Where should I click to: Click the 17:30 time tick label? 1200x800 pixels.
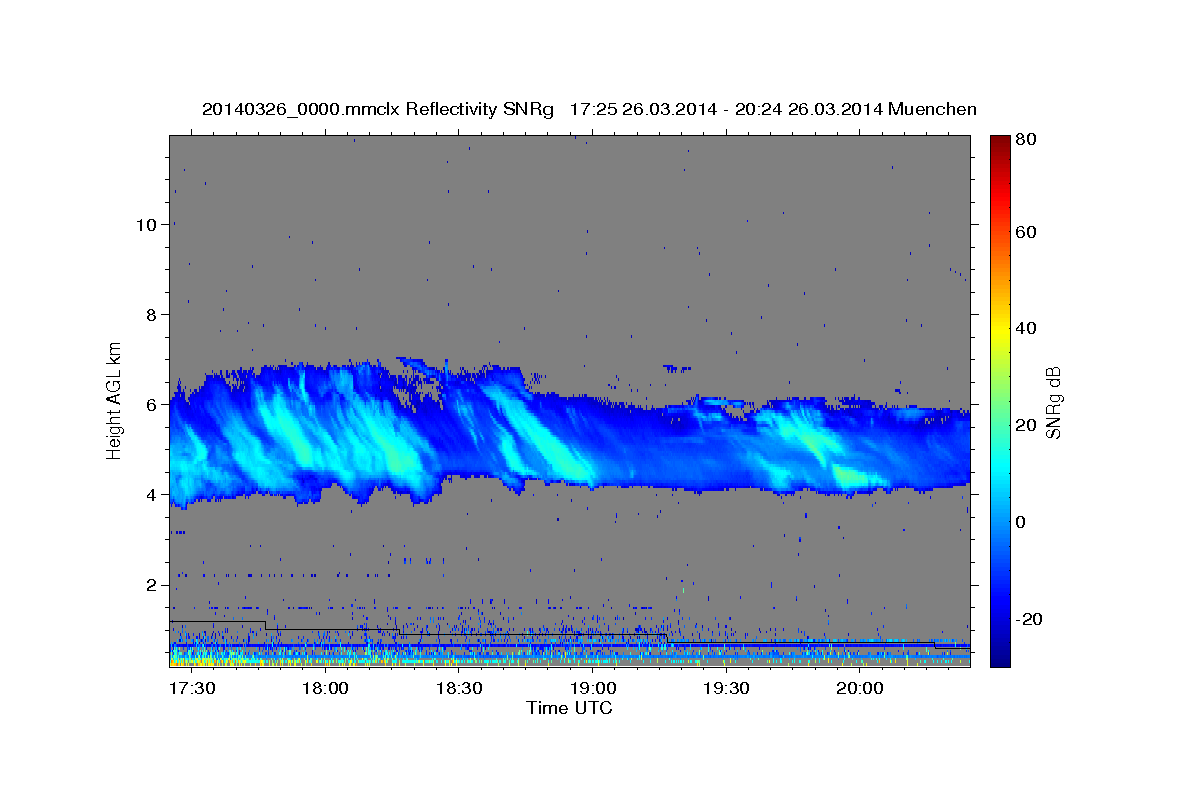191,688
